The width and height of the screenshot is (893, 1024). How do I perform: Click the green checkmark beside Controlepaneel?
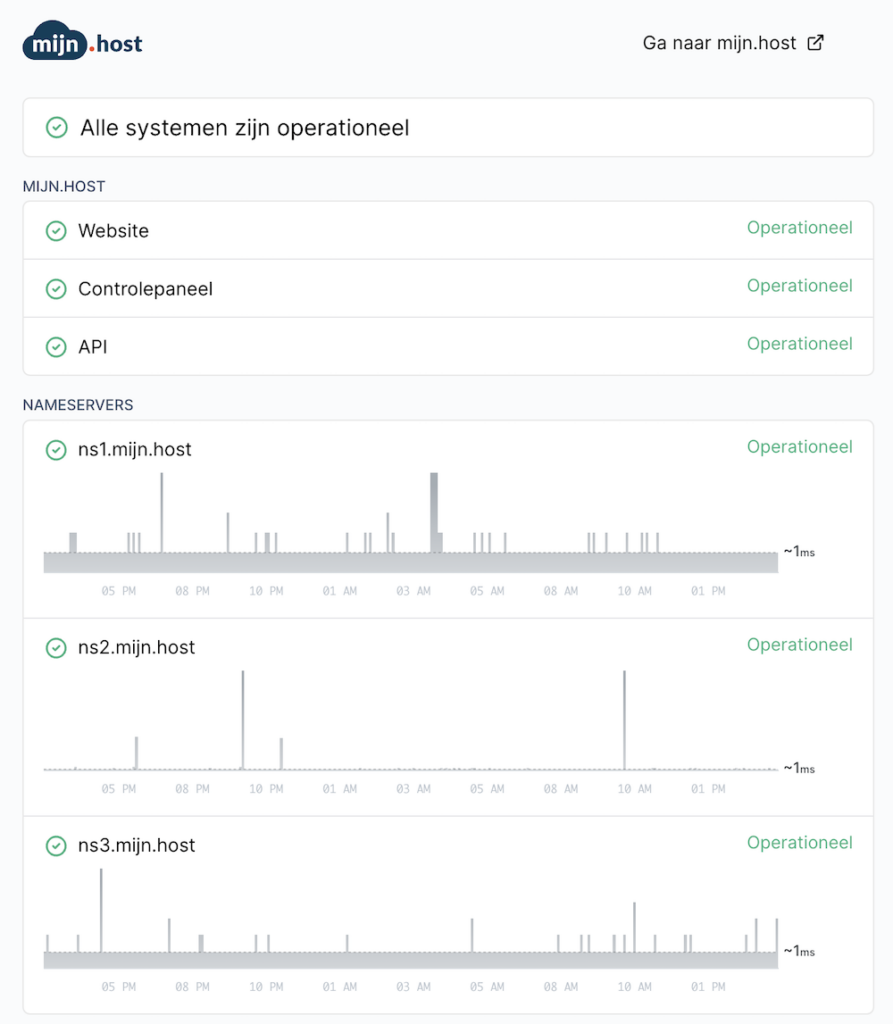click(56, 288)
